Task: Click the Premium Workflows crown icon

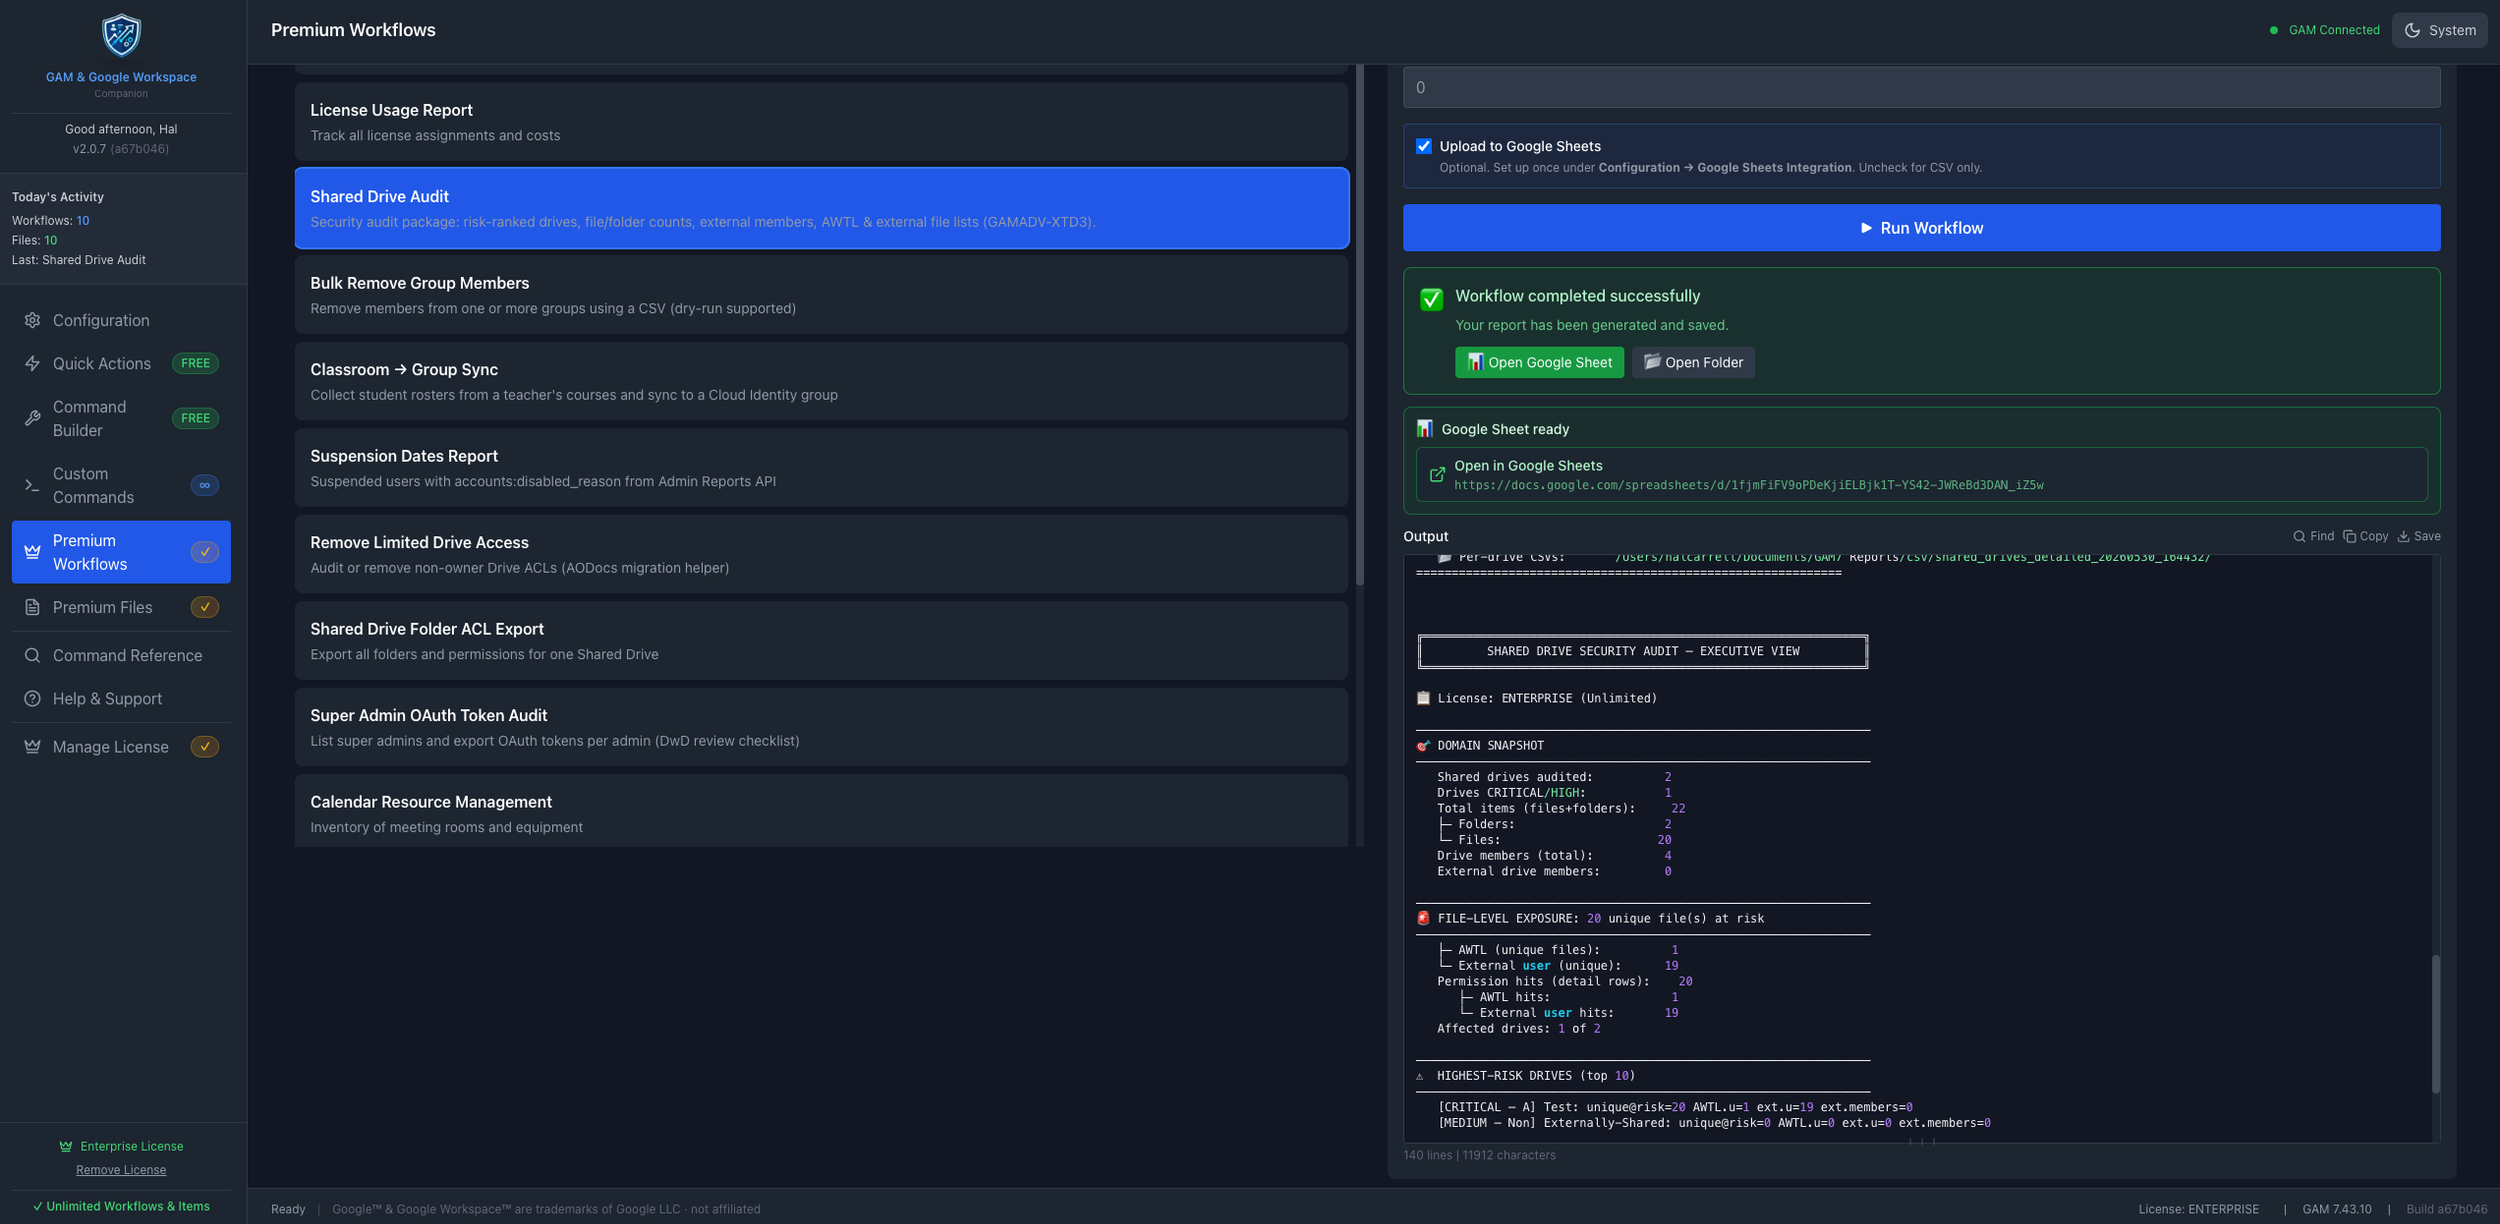Action: tap(32, 552)
